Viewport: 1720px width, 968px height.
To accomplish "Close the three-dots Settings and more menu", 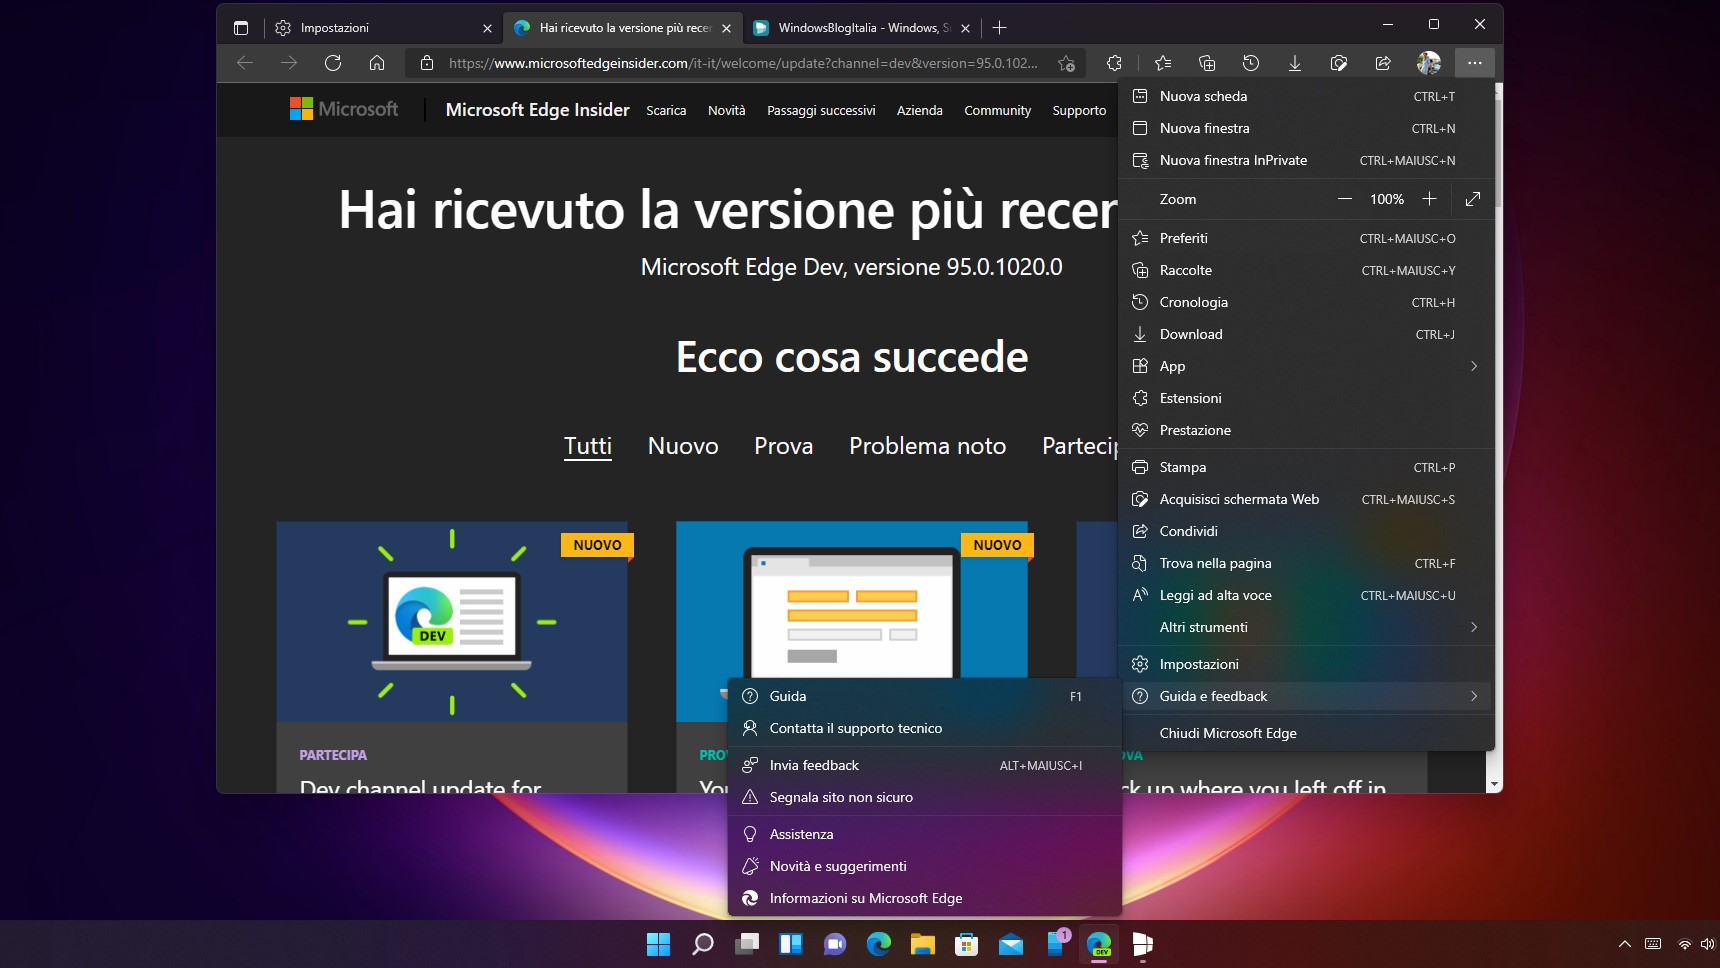I will (1475, 63).
